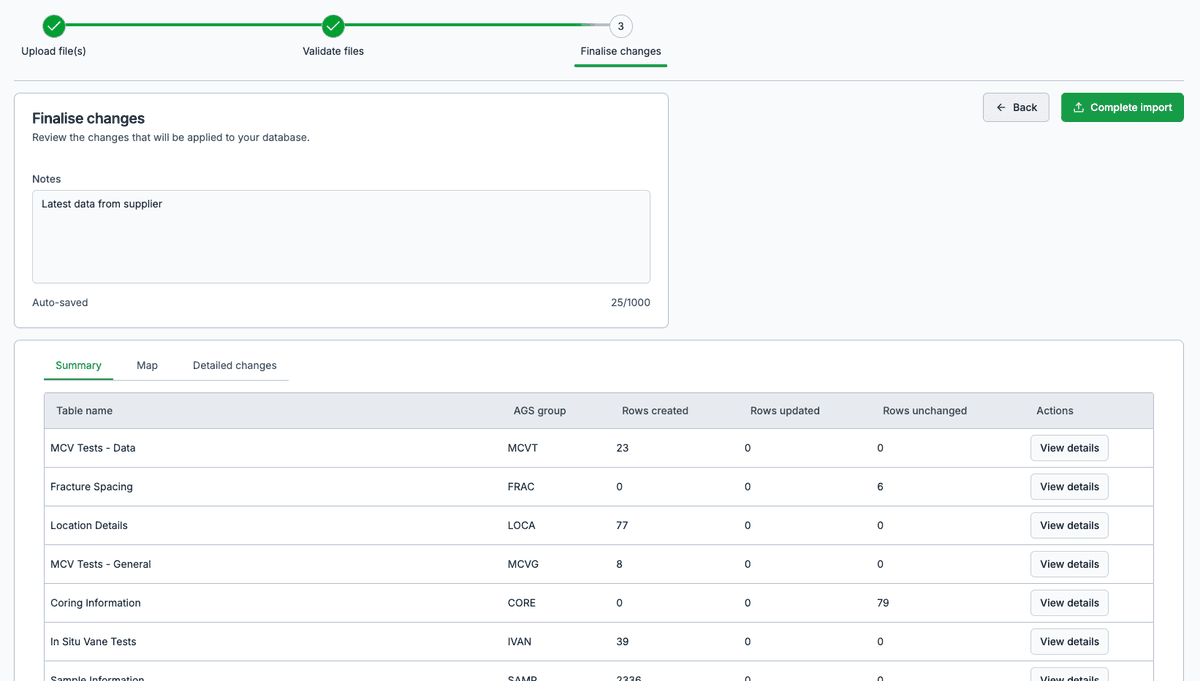View details for Location Details row
The image size is (1200, 681).
pyautogui.click(x=1069, y=526)
